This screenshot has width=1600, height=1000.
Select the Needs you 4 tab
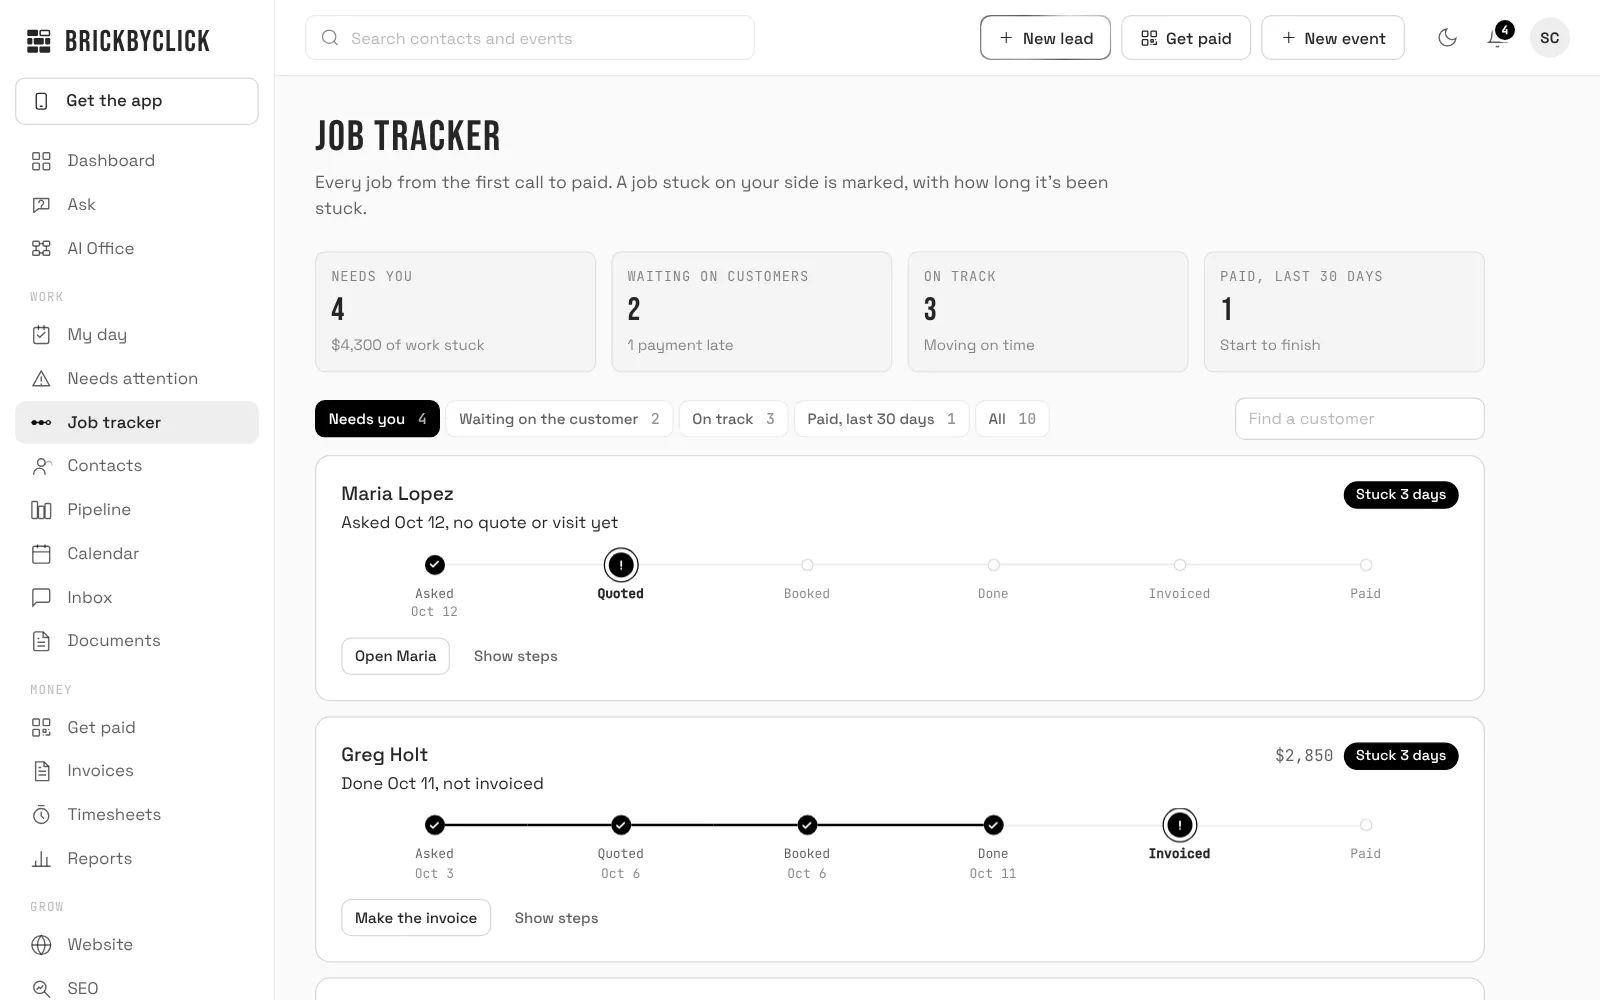[377, 419]
